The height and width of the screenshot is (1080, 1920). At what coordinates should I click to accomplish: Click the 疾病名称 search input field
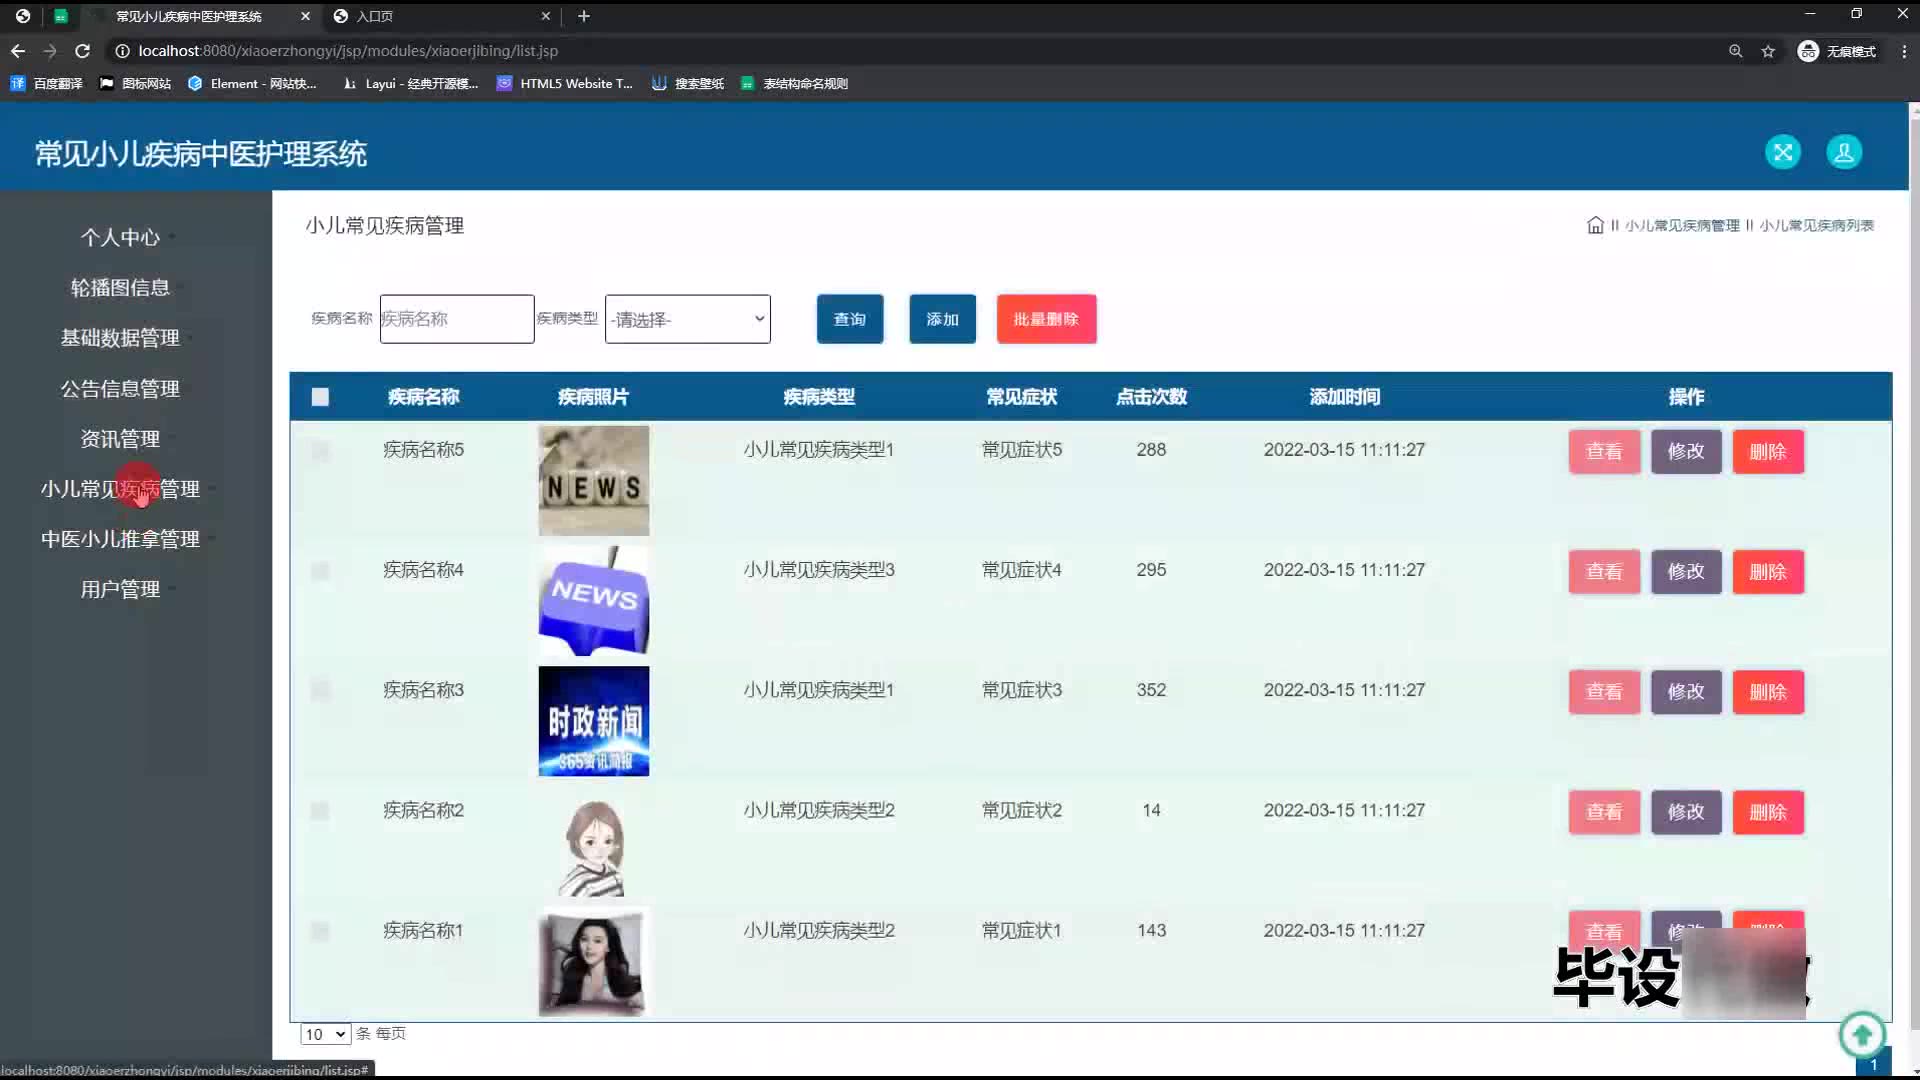tap(456, 319)
